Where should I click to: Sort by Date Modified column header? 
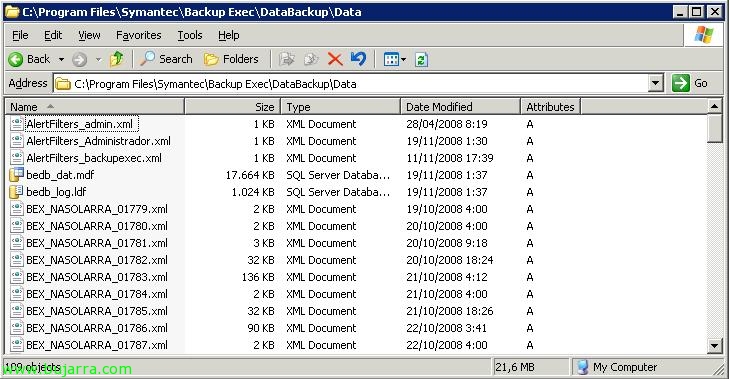coord(460,107)
